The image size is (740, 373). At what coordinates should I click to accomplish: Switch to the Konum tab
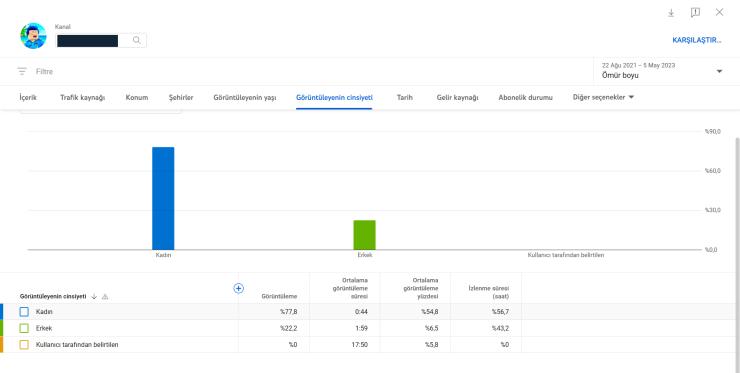point(137,97)
